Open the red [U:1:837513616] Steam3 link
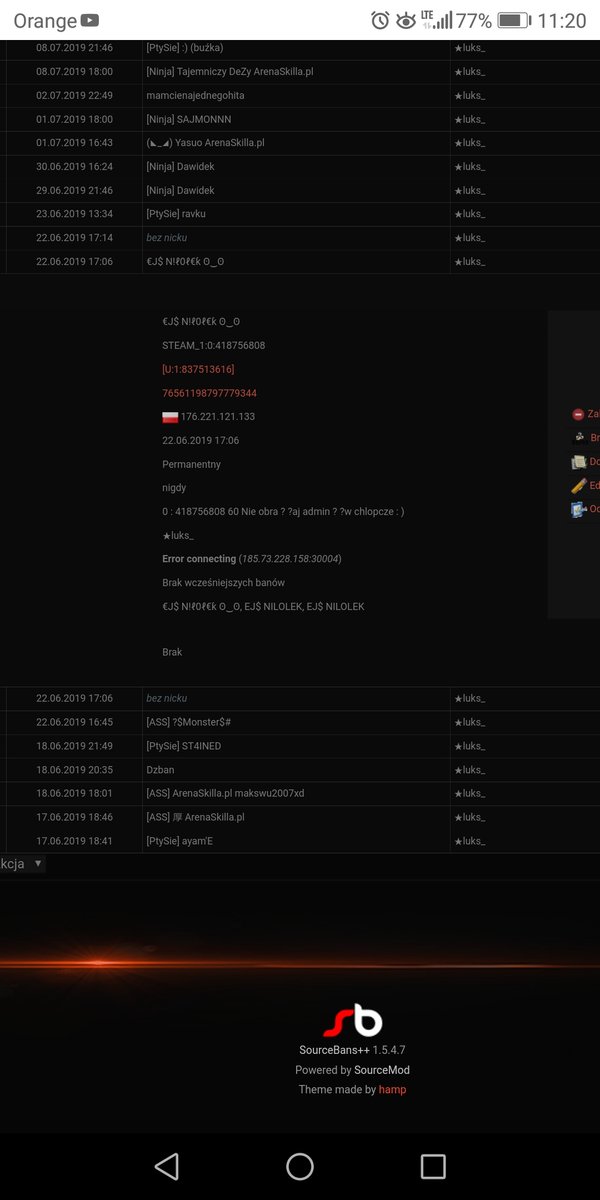600x1200 pixels. [198, 369]
